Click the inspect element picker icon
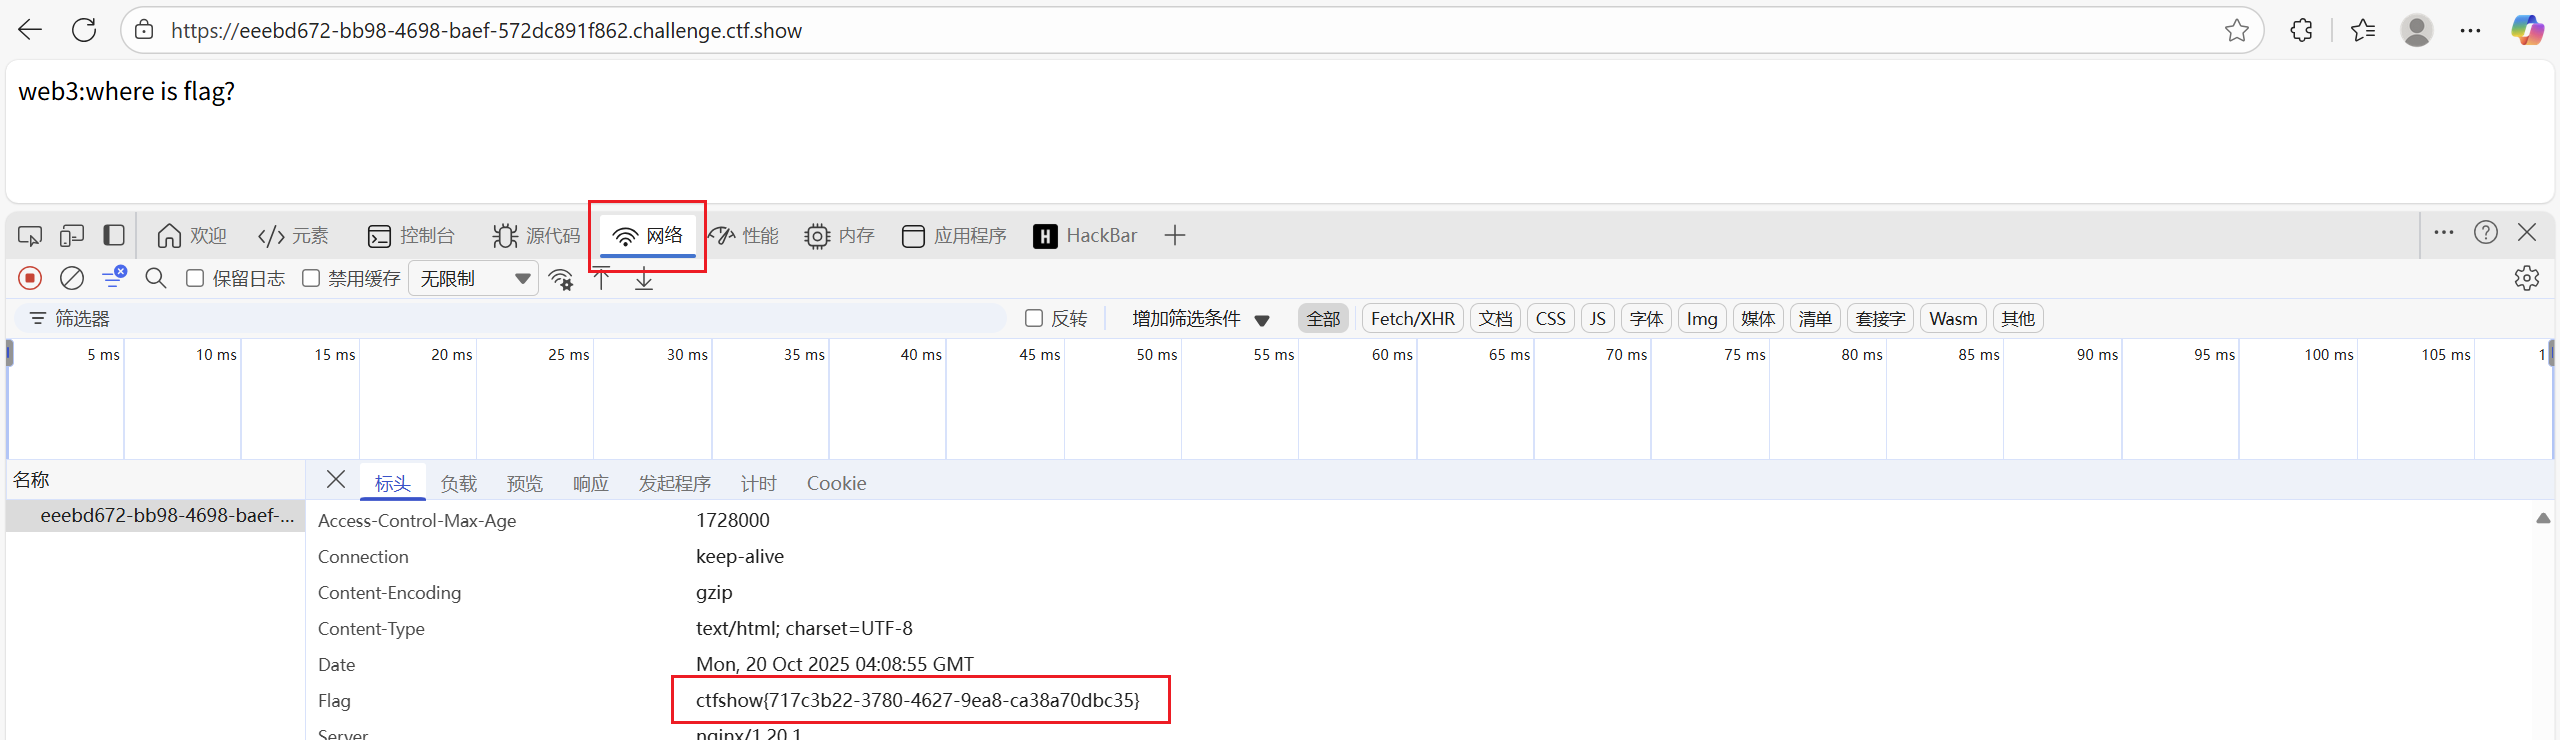The width and height of the screenshot is (2560, 740). point(30,236)
